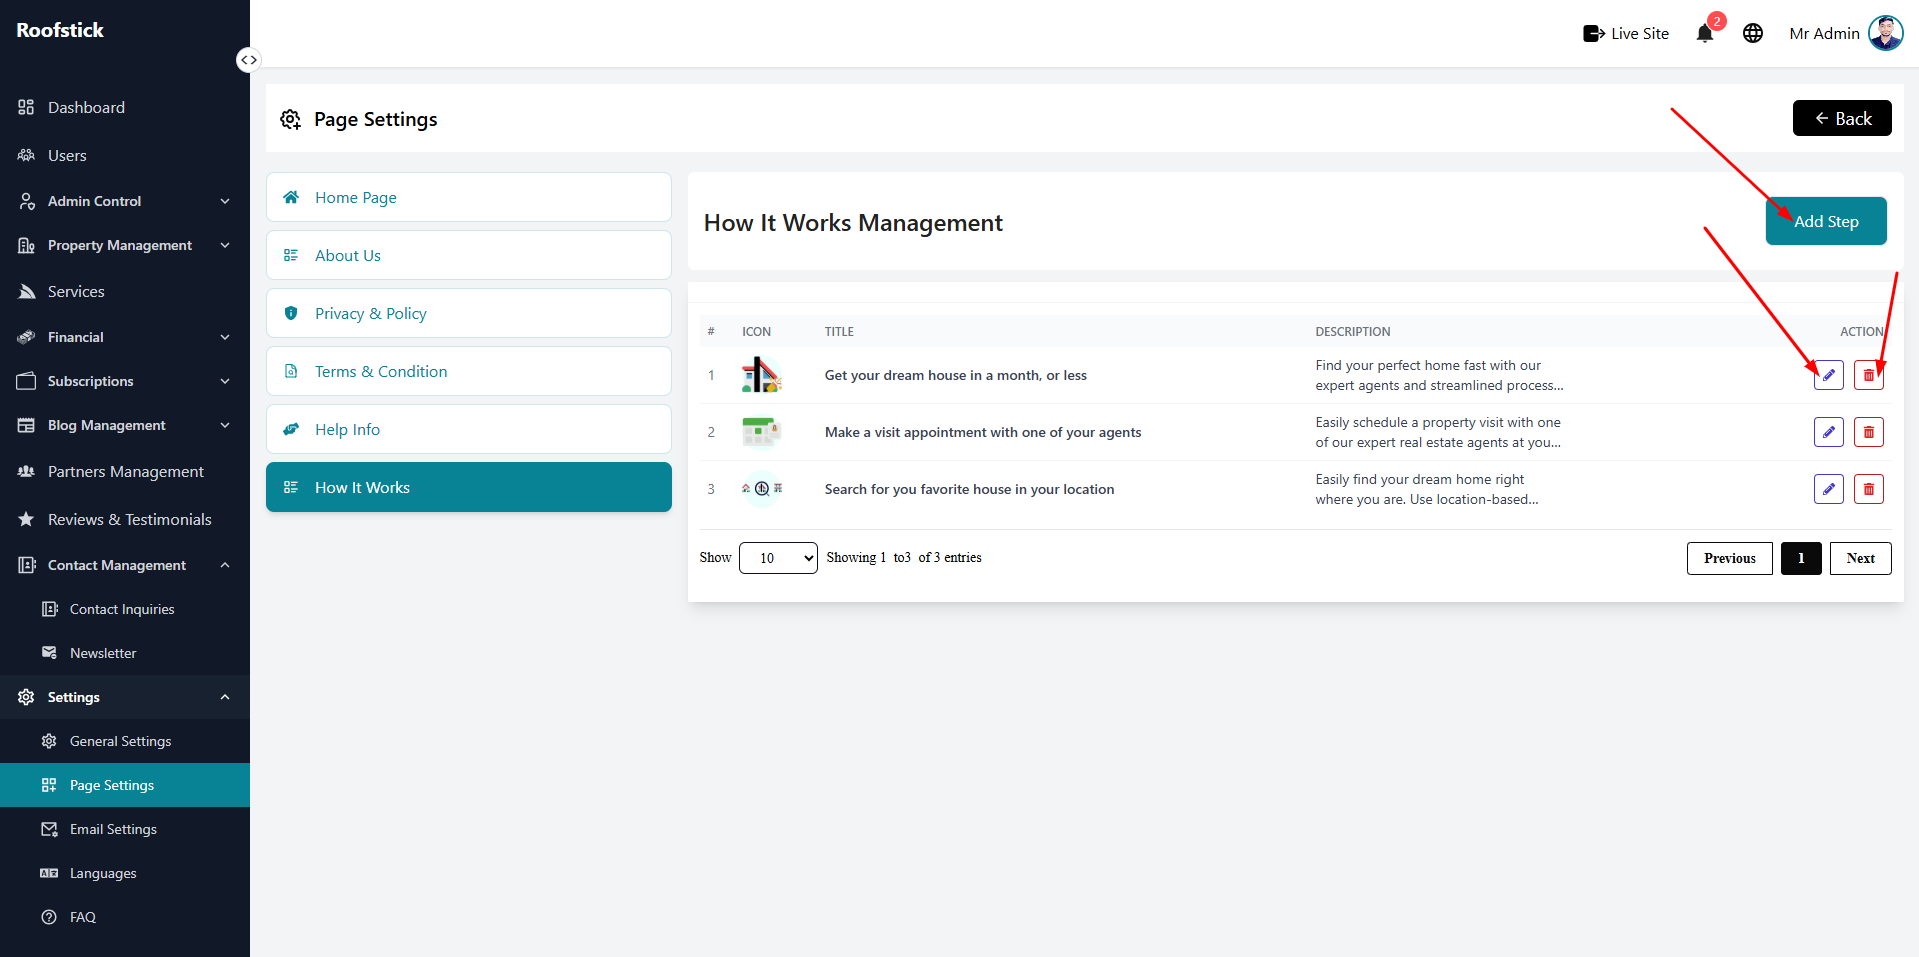This screenshot has height=957, width=1919.
Task: Open the notifications bell
Action: pos(1705,33)
